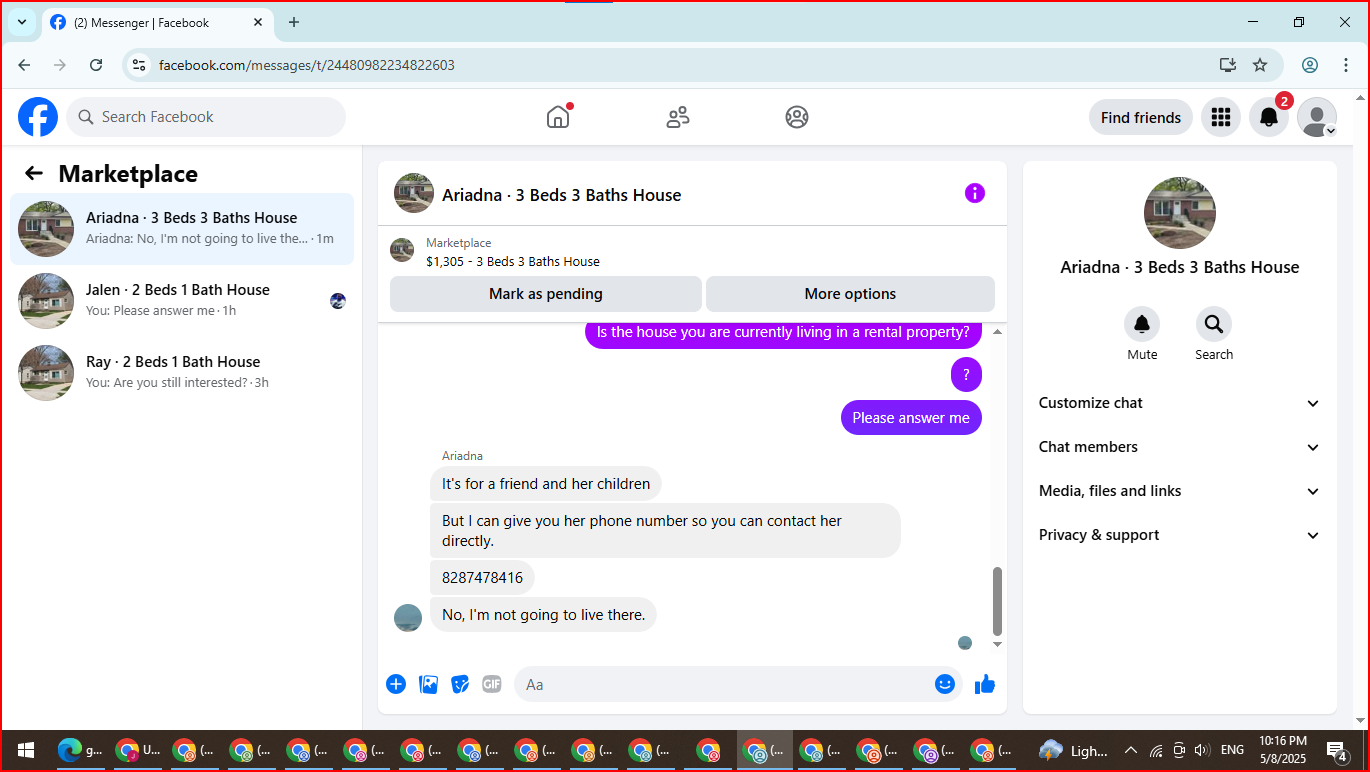Screen dimensions: 1370x772
Task: Open the emoji picker in message box
Action: coord(945,684)
